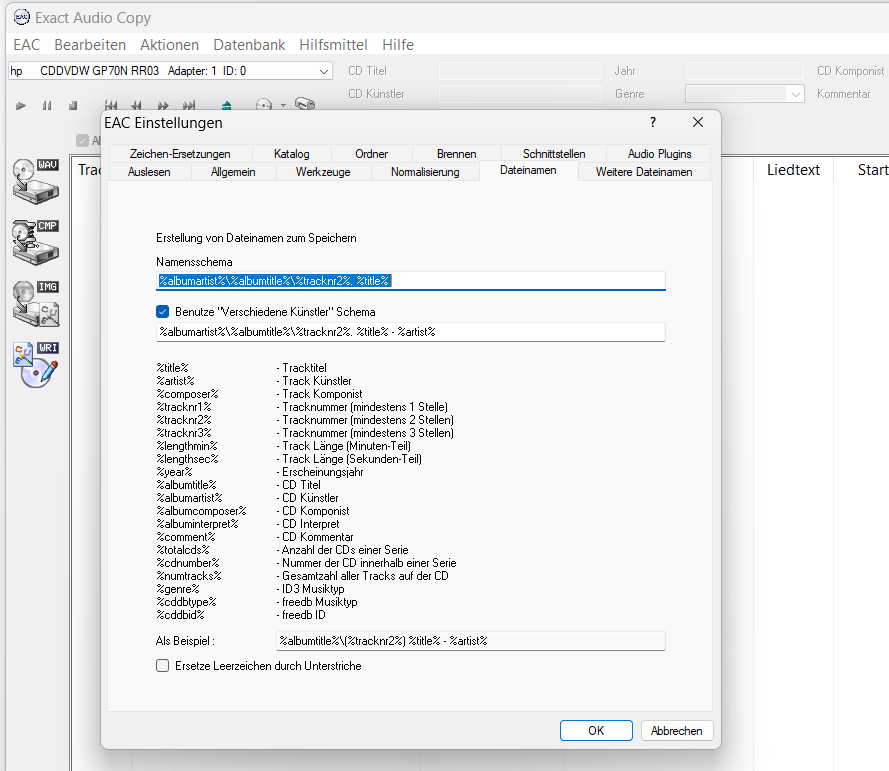This screenshot has height=771, width=889.
Task: Switch to the Ordner tab
Action: [x=371, y=154]
